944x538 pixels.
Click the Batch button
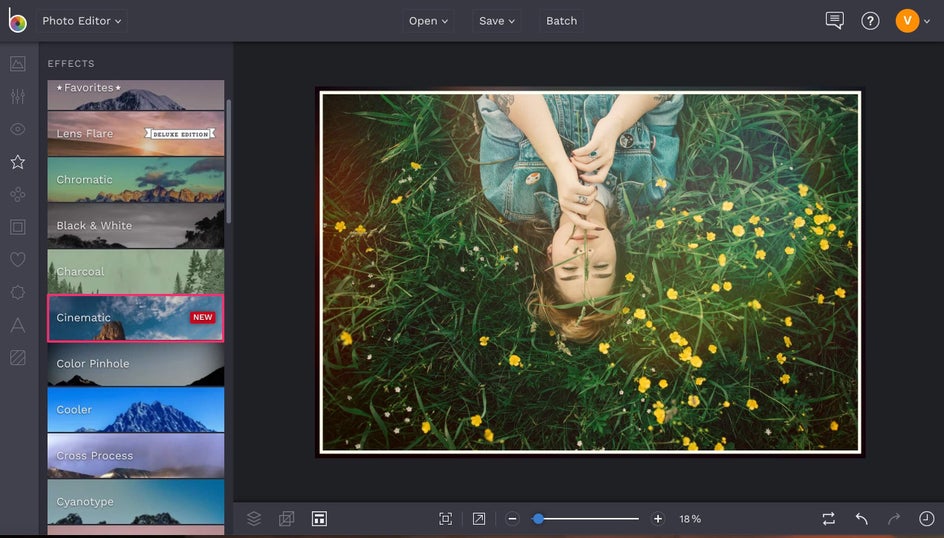point(561,21)
